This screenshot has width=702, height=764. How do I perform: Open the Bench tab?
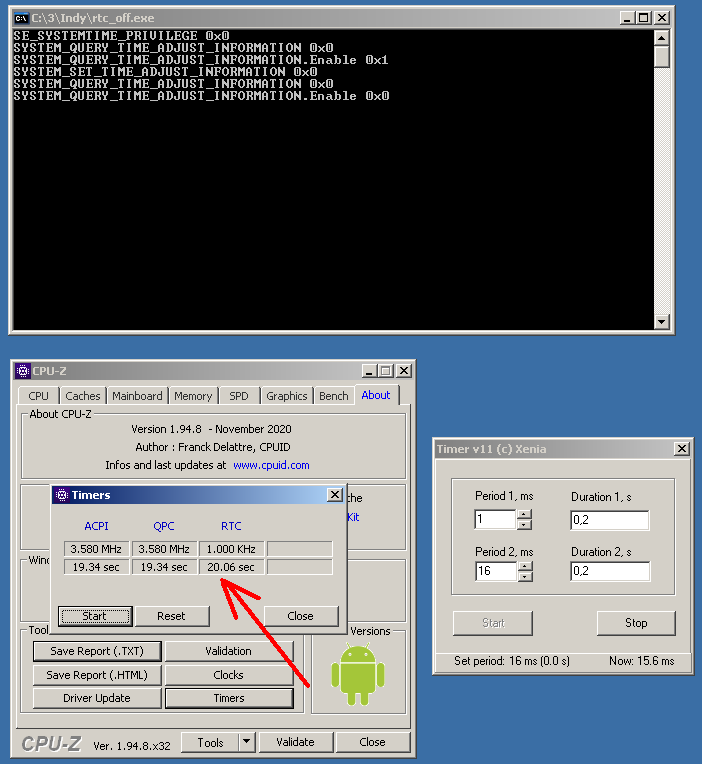coord(333,396)
